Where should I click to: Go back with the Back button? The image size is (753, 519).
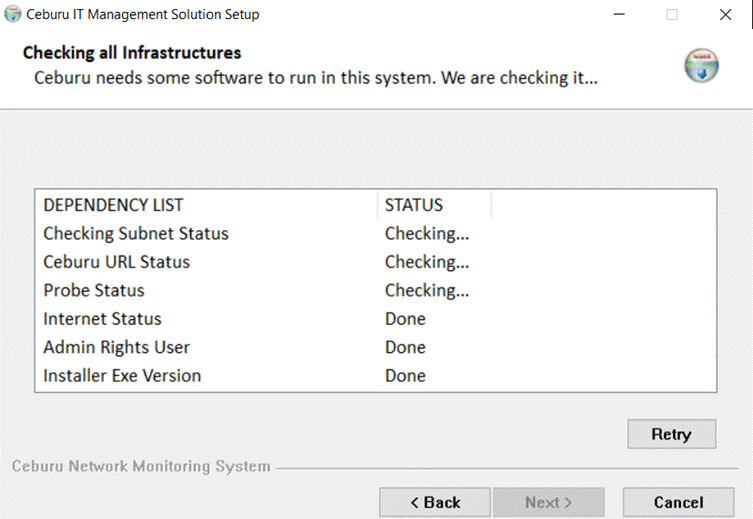click(435, 502)
